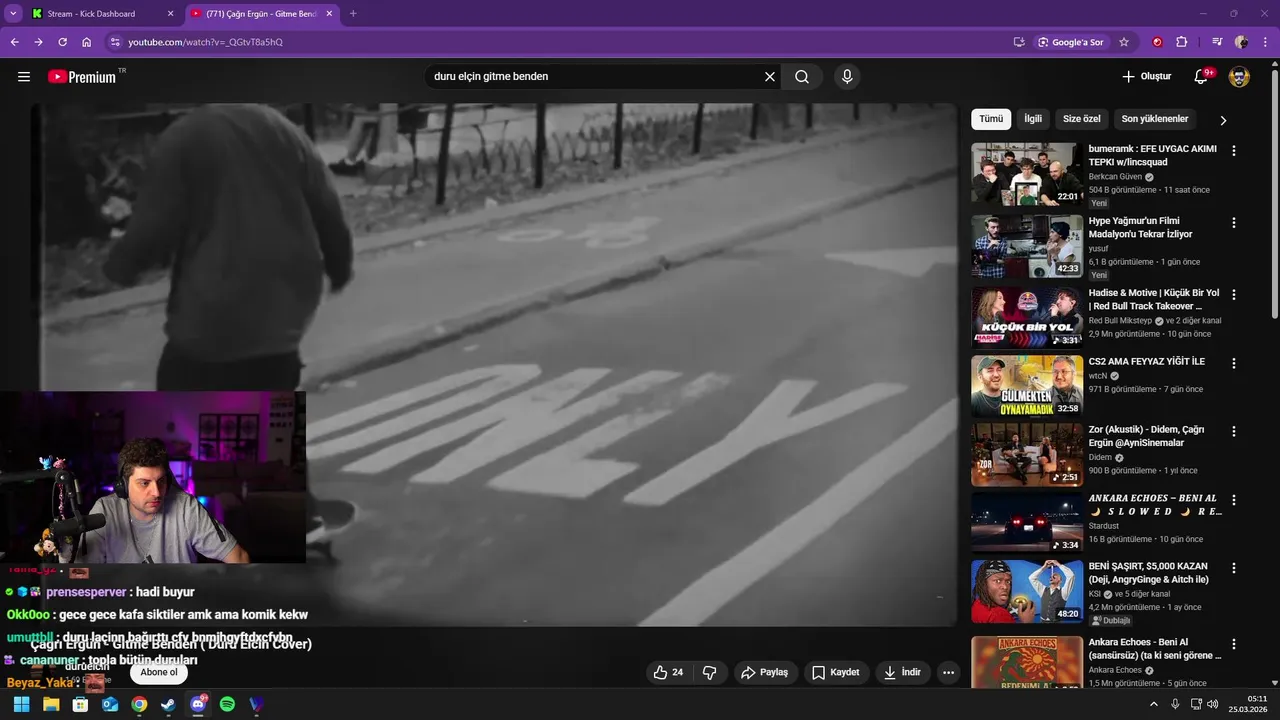1280x720 pixels.
Task: Open a new browser tab
Action: tap(353, 14)
